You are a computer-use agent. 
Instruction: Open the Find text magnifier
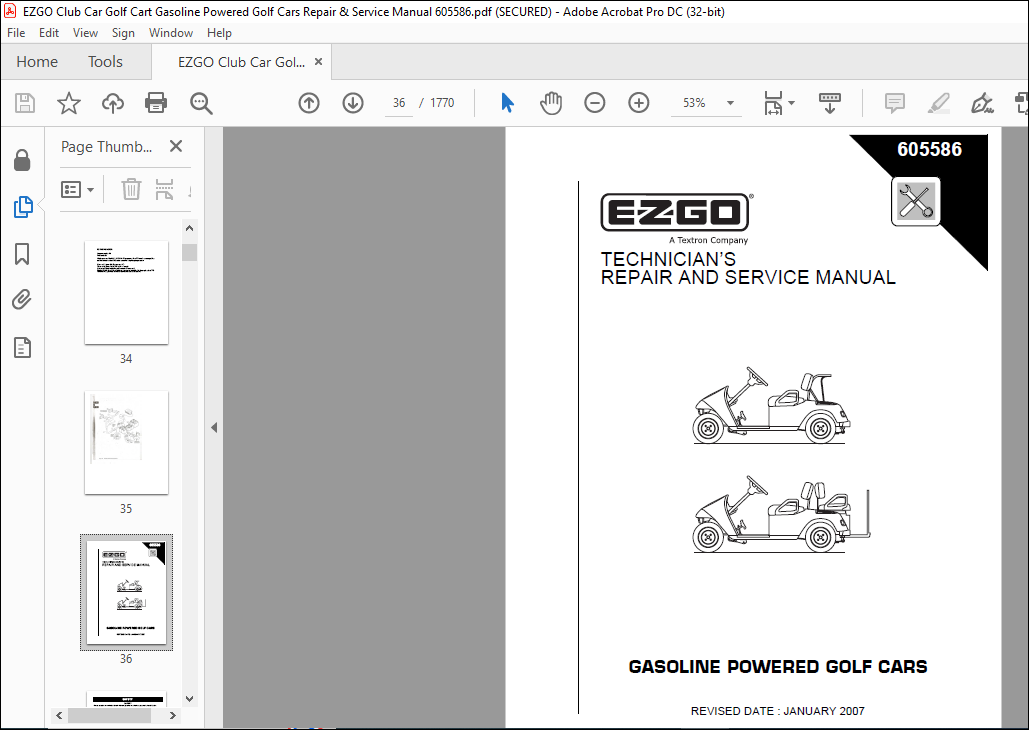tap(201, 103)
